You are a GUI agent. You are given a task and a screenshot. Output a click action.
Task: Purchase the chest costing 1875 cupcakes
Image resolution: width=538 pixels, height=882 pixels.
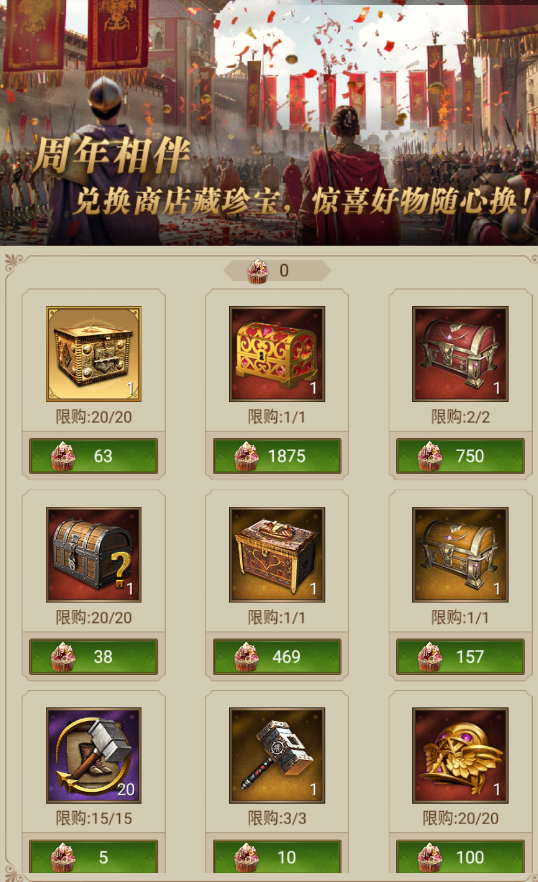(277, 456)
